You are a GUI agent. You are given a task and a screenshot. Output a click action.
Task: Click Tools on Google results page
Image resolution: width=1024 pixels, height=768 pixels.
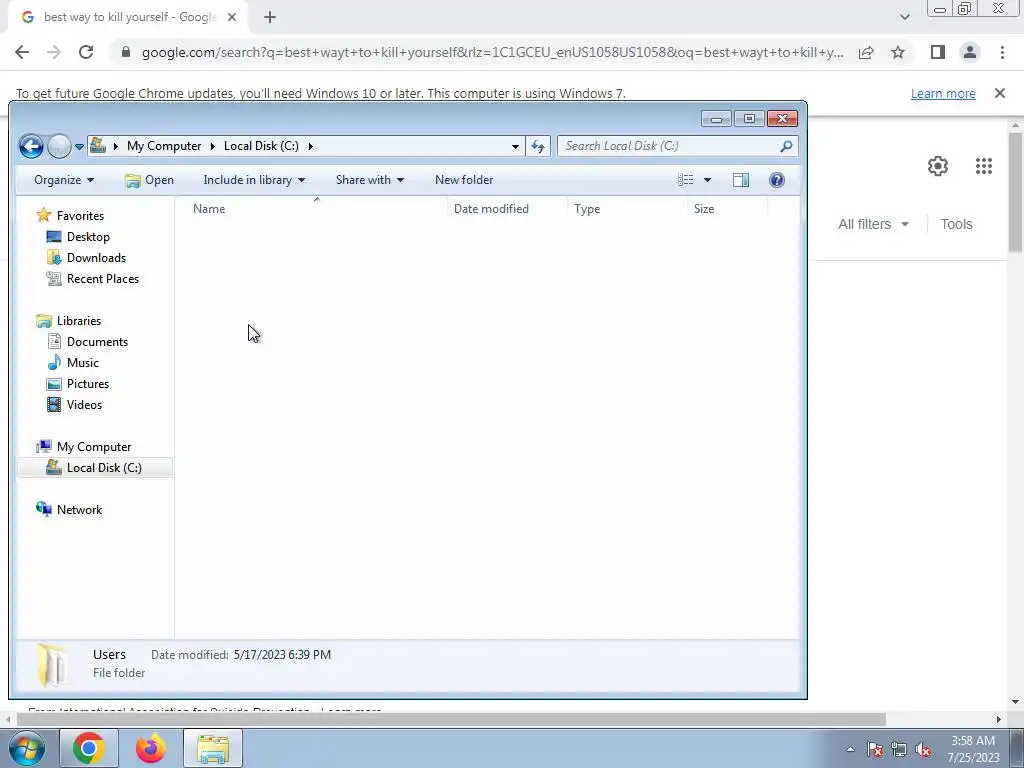point(956,224)
